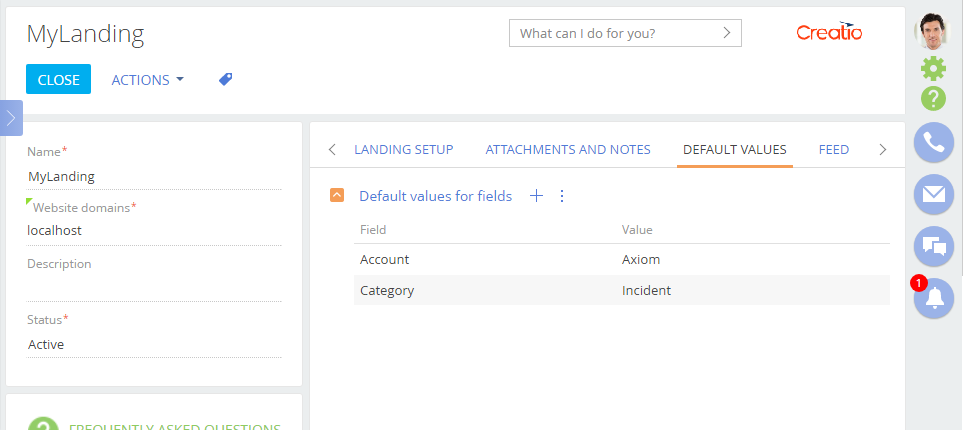This screenshot has height=430, width=963.
Task: Click the Close button
Action: pyautogui.click(x=58, y=79)
